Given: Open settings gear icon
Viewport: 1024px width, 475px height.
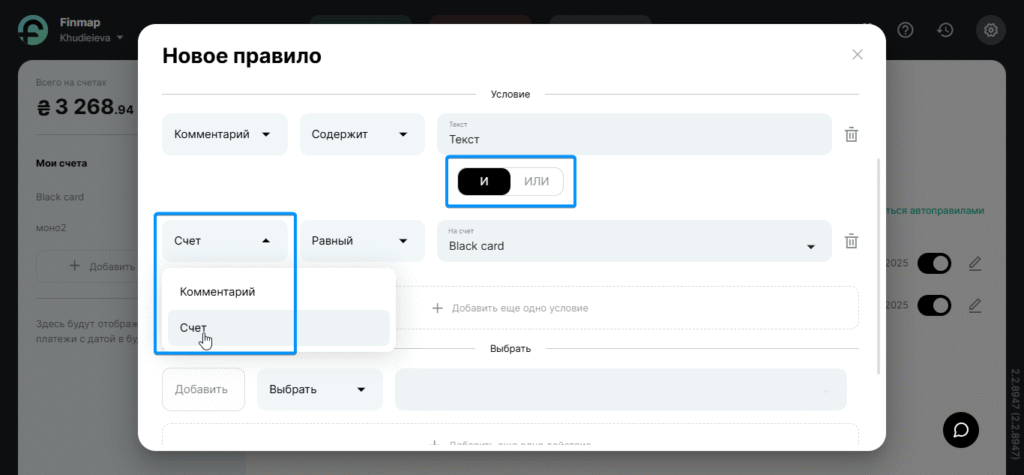Looking at the screenshot, I should pyautogui.click(x=991, y=30).
